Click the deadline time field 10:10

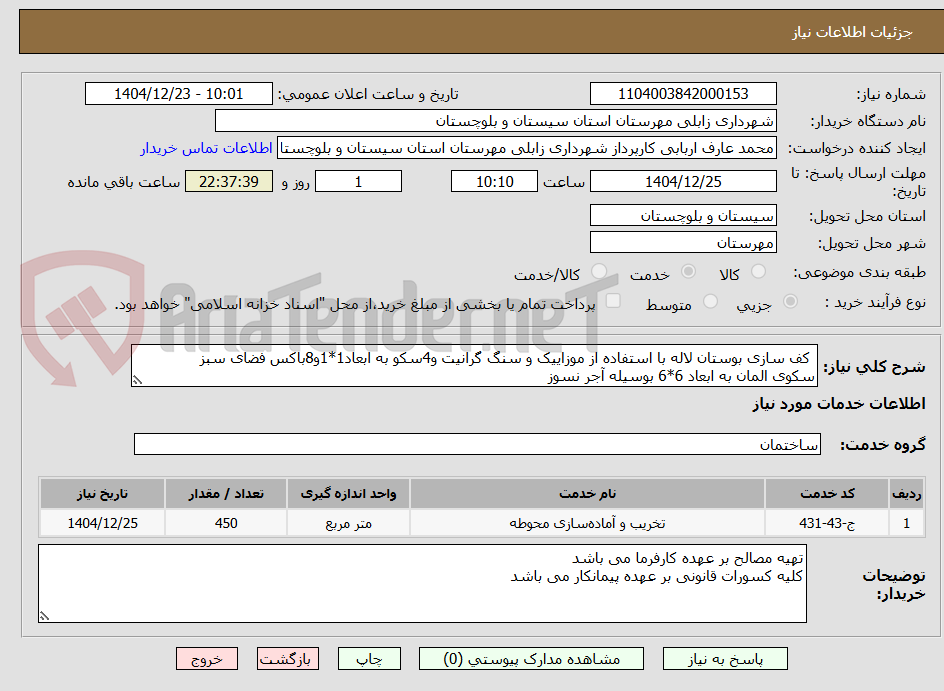[x=494, y=181]
